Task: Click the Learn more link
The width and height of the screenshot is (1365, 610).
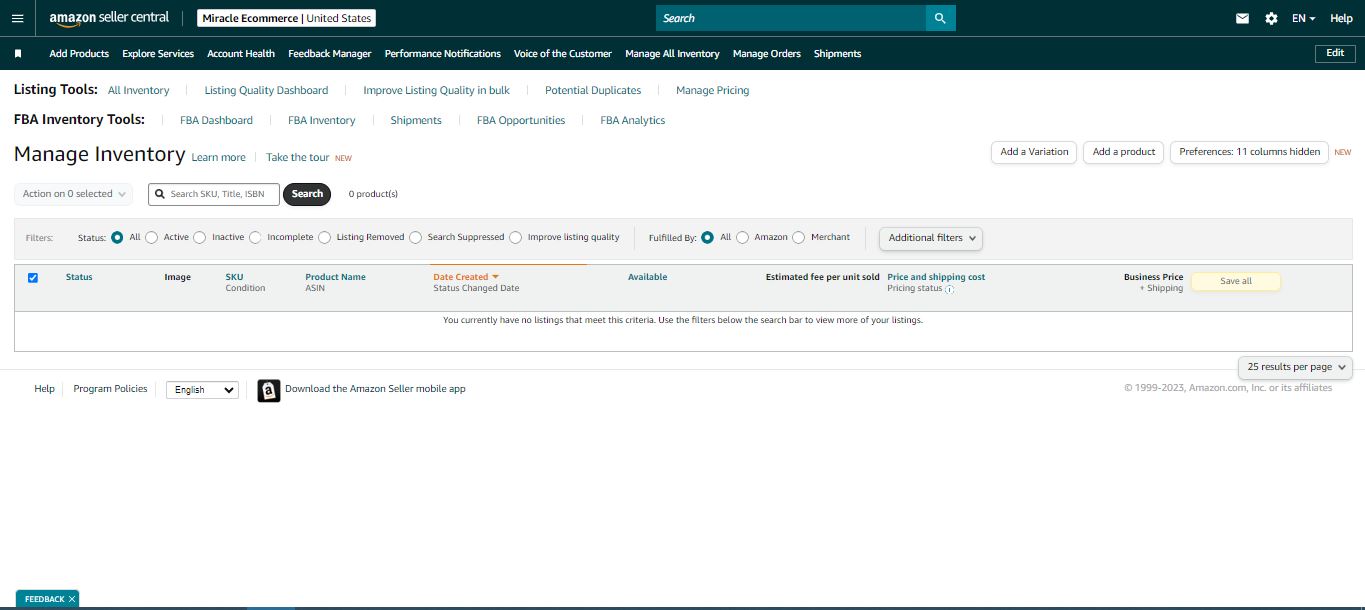Action: pos(219,157)
